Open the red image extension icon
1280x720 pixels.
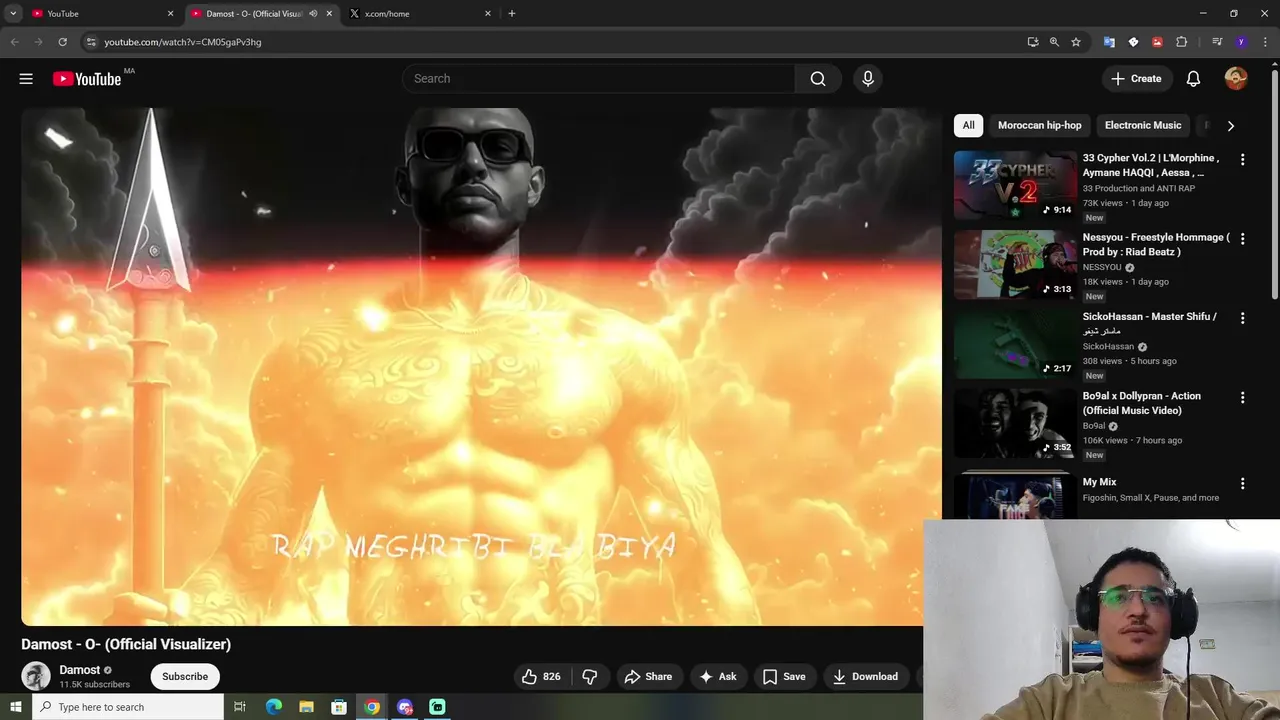coord(1157,42)
